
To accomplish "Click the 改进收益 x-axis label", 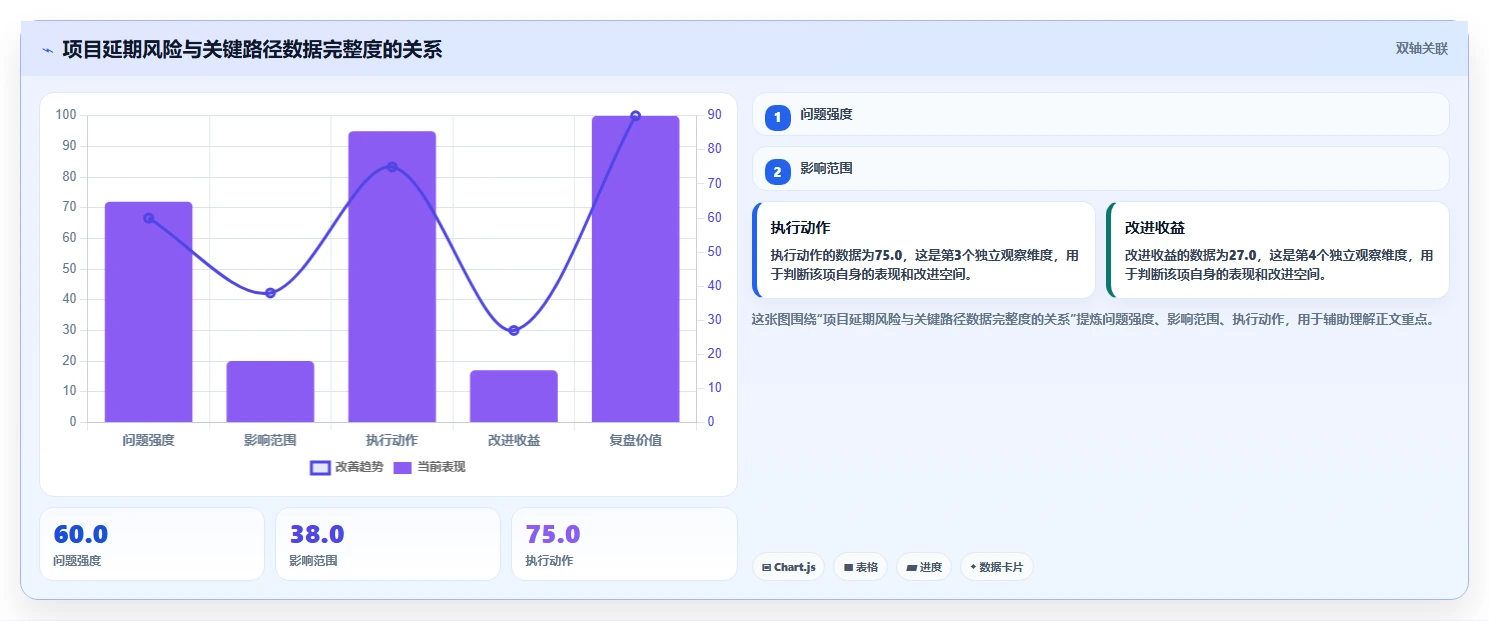I will click(x=514, y=440).
